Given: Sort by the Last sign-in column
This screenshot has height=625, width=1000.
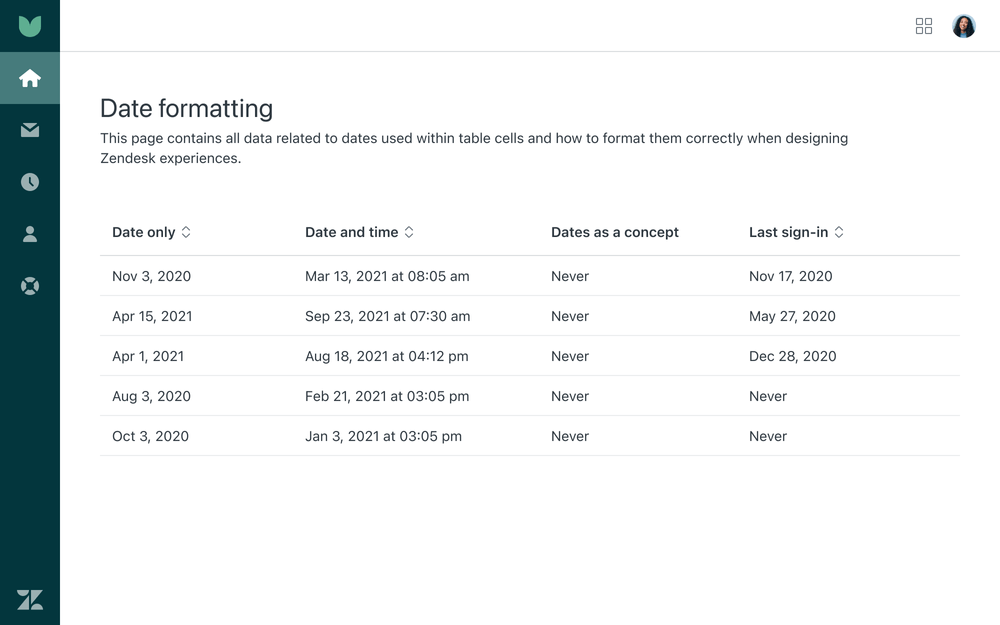Looking at the screenshot, I should tap(796, 232).
